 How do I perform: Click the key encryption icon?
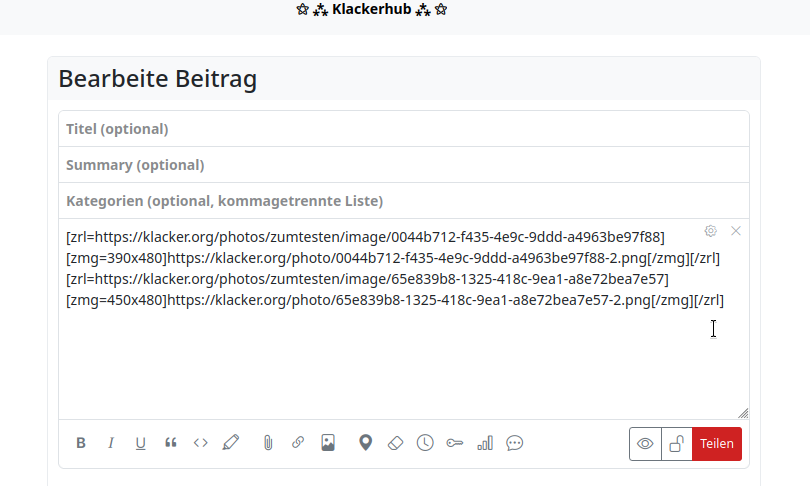click(x=455, y=443)
